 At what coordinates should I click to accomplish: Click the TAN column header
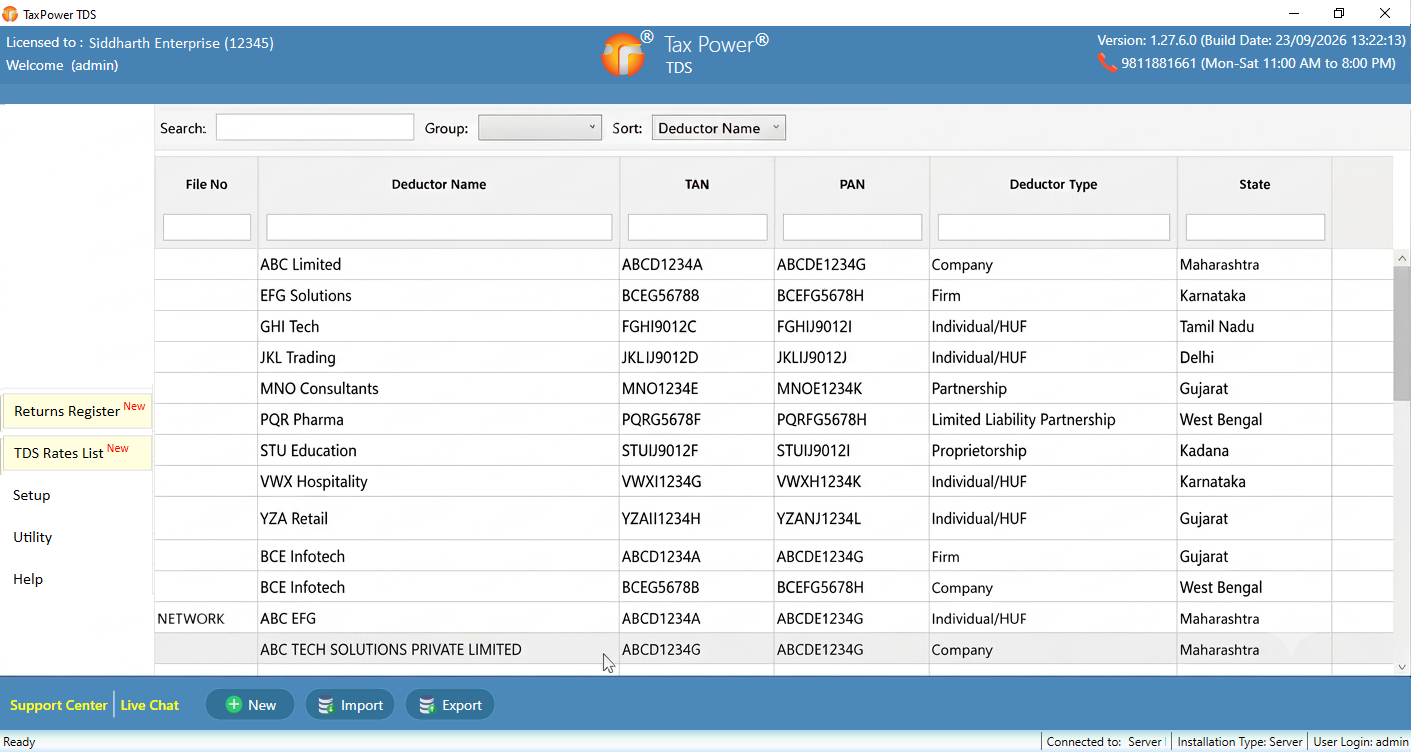pos(697,184)
